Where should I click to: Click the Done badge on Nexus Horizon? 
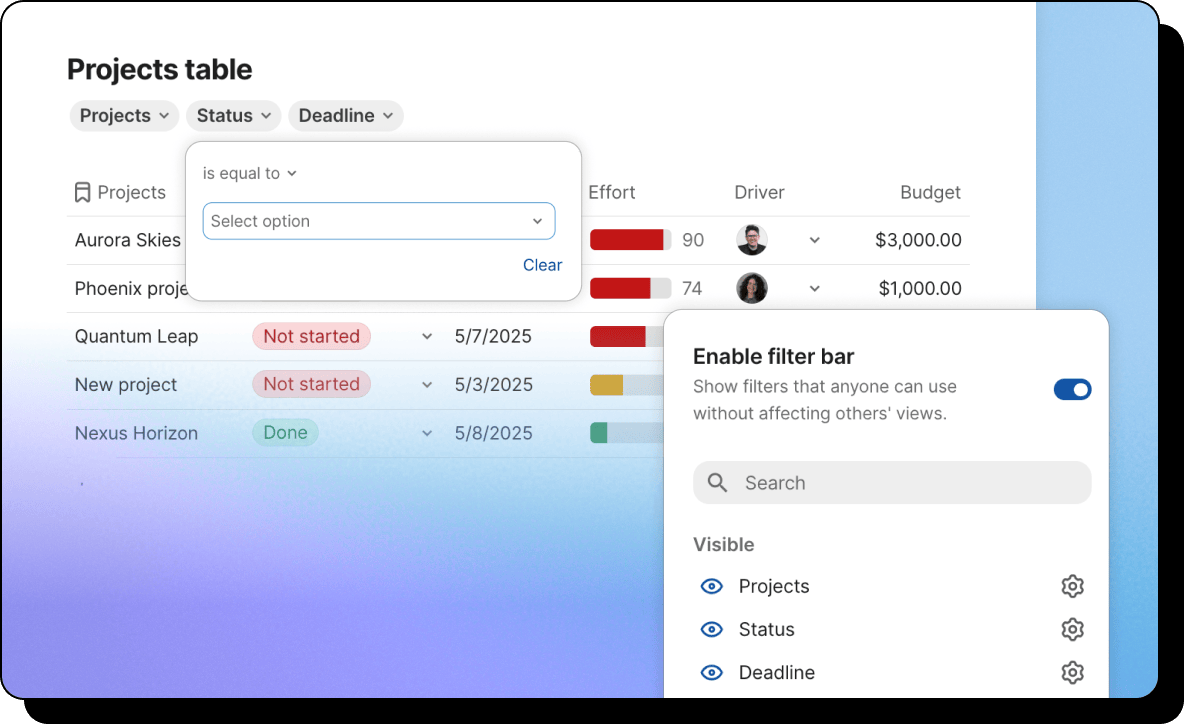[x=285, y=433]
